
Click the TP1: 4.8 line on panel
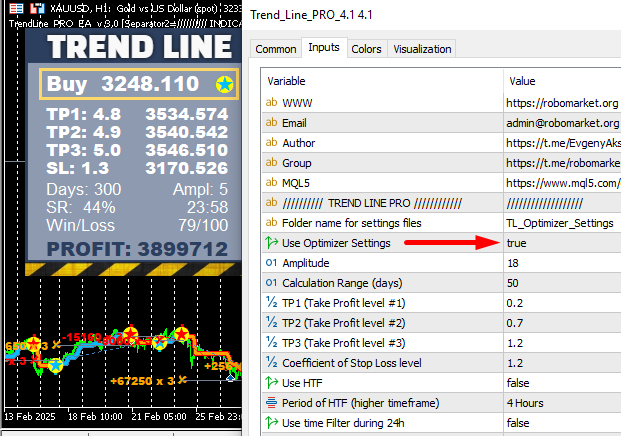point(137,114)
